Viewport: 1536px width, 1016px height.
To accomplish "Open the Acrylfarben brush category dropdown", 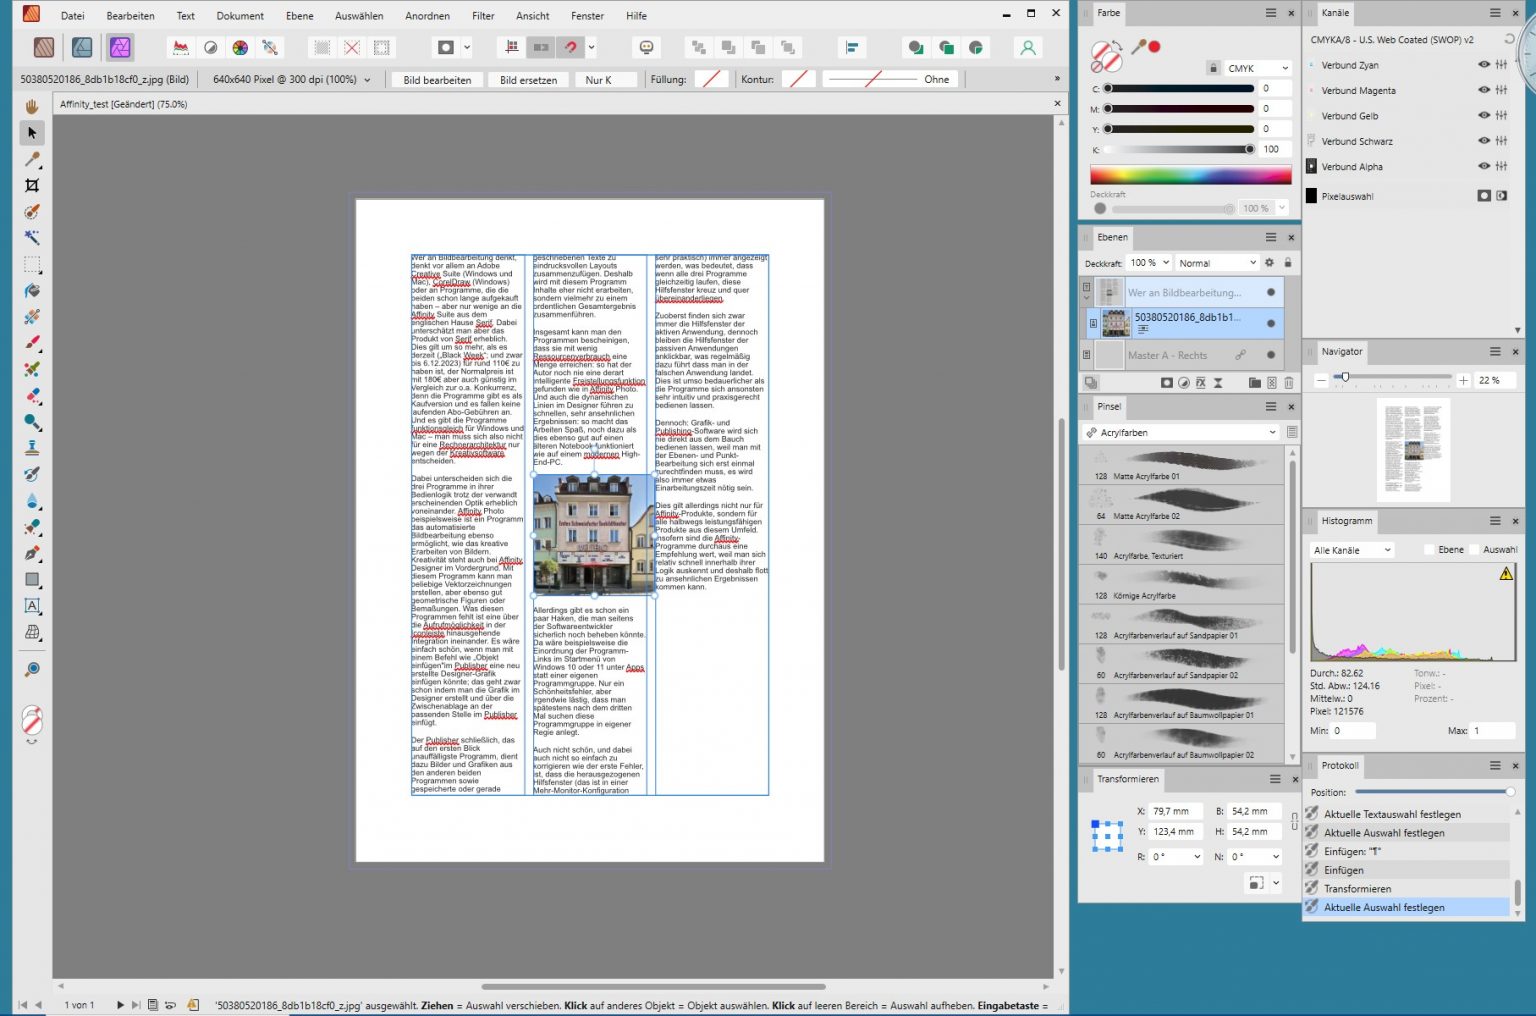I will coord(1181,433).
